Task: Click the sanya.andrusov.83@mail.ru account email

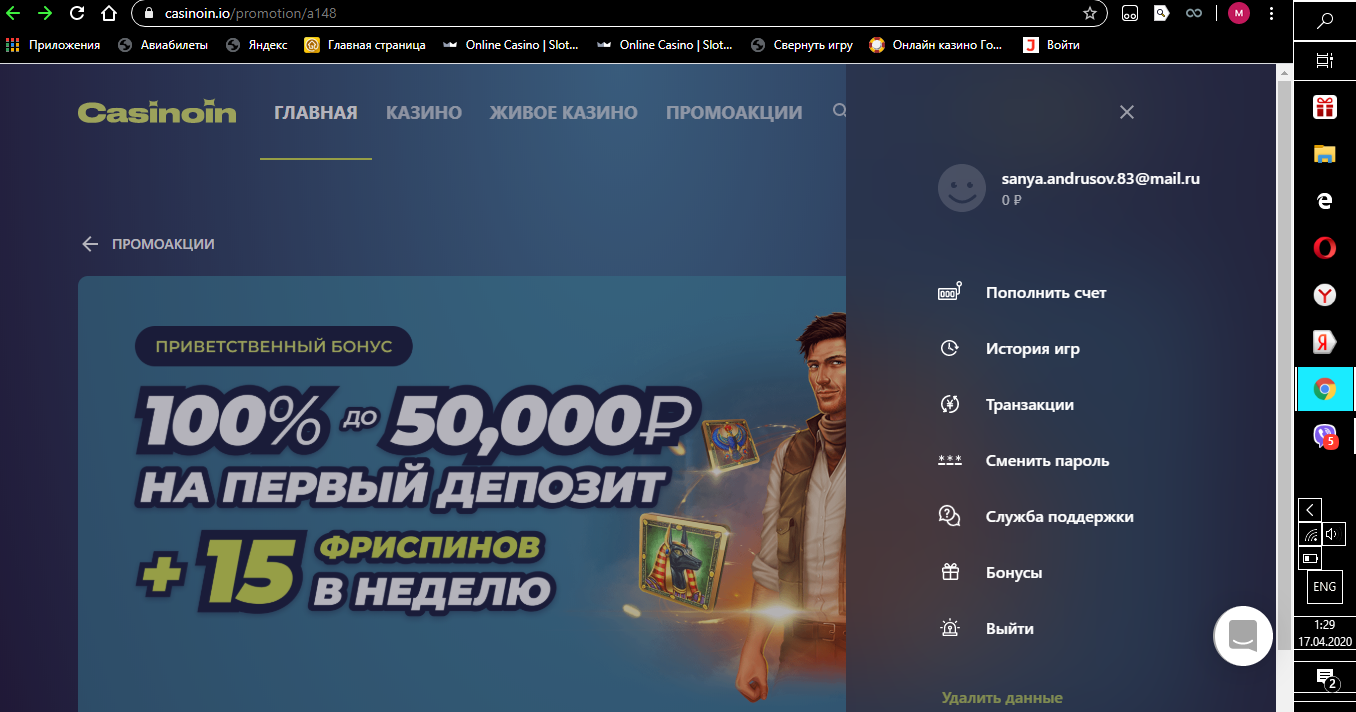Action: [x=1101, y=179]
